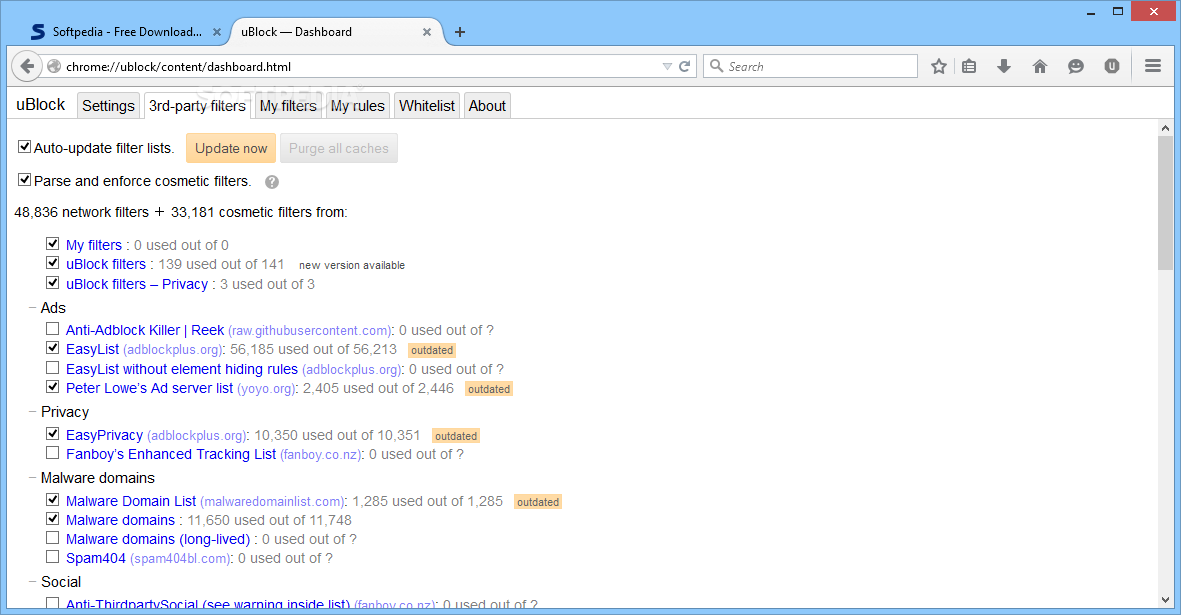The height and width of the screenshot is (615, 1181).
Task: Click the scrollbar down arrow
Action: coord(1165,599)
